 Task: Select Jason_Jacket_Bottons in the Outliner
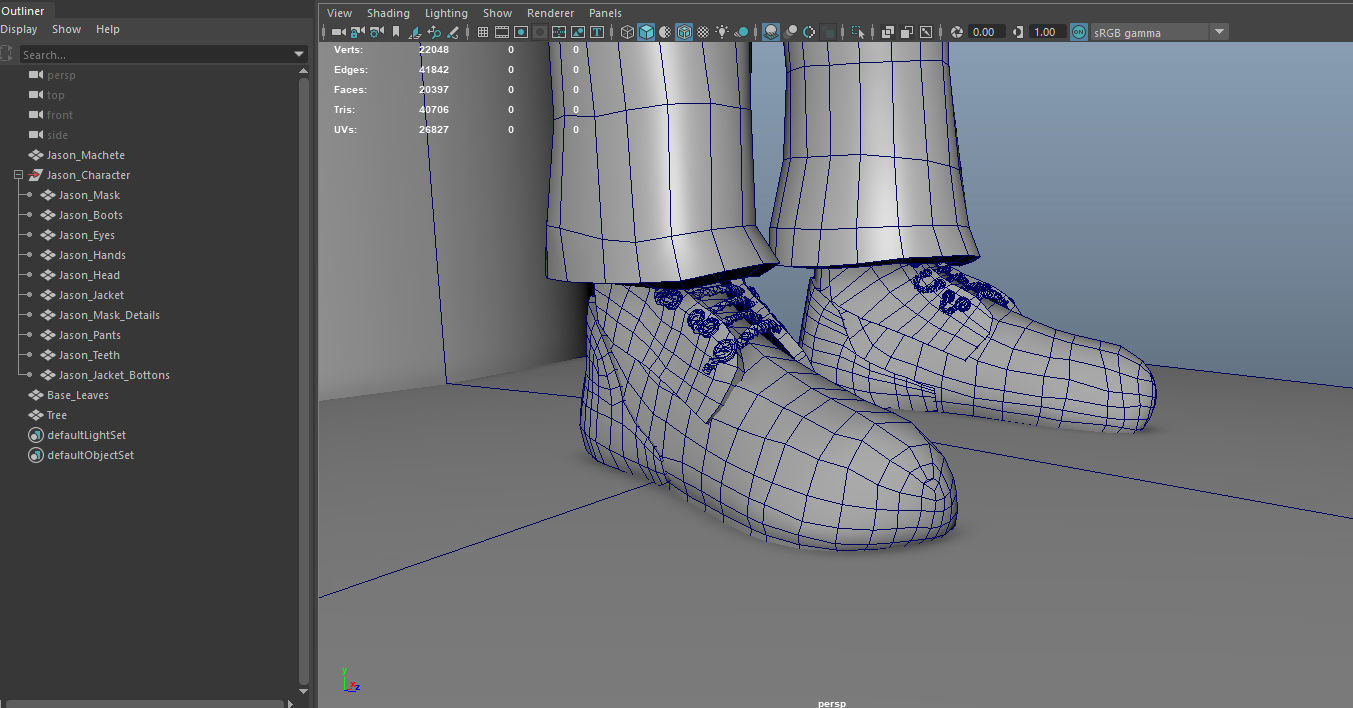(x=114, y=375)
